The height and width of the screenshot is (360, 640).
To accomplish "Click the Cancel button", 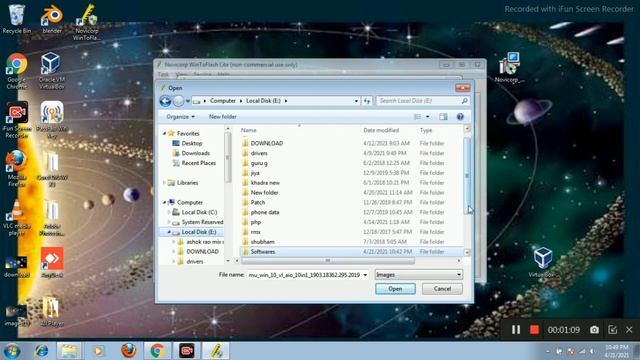I will coord(442,289).
